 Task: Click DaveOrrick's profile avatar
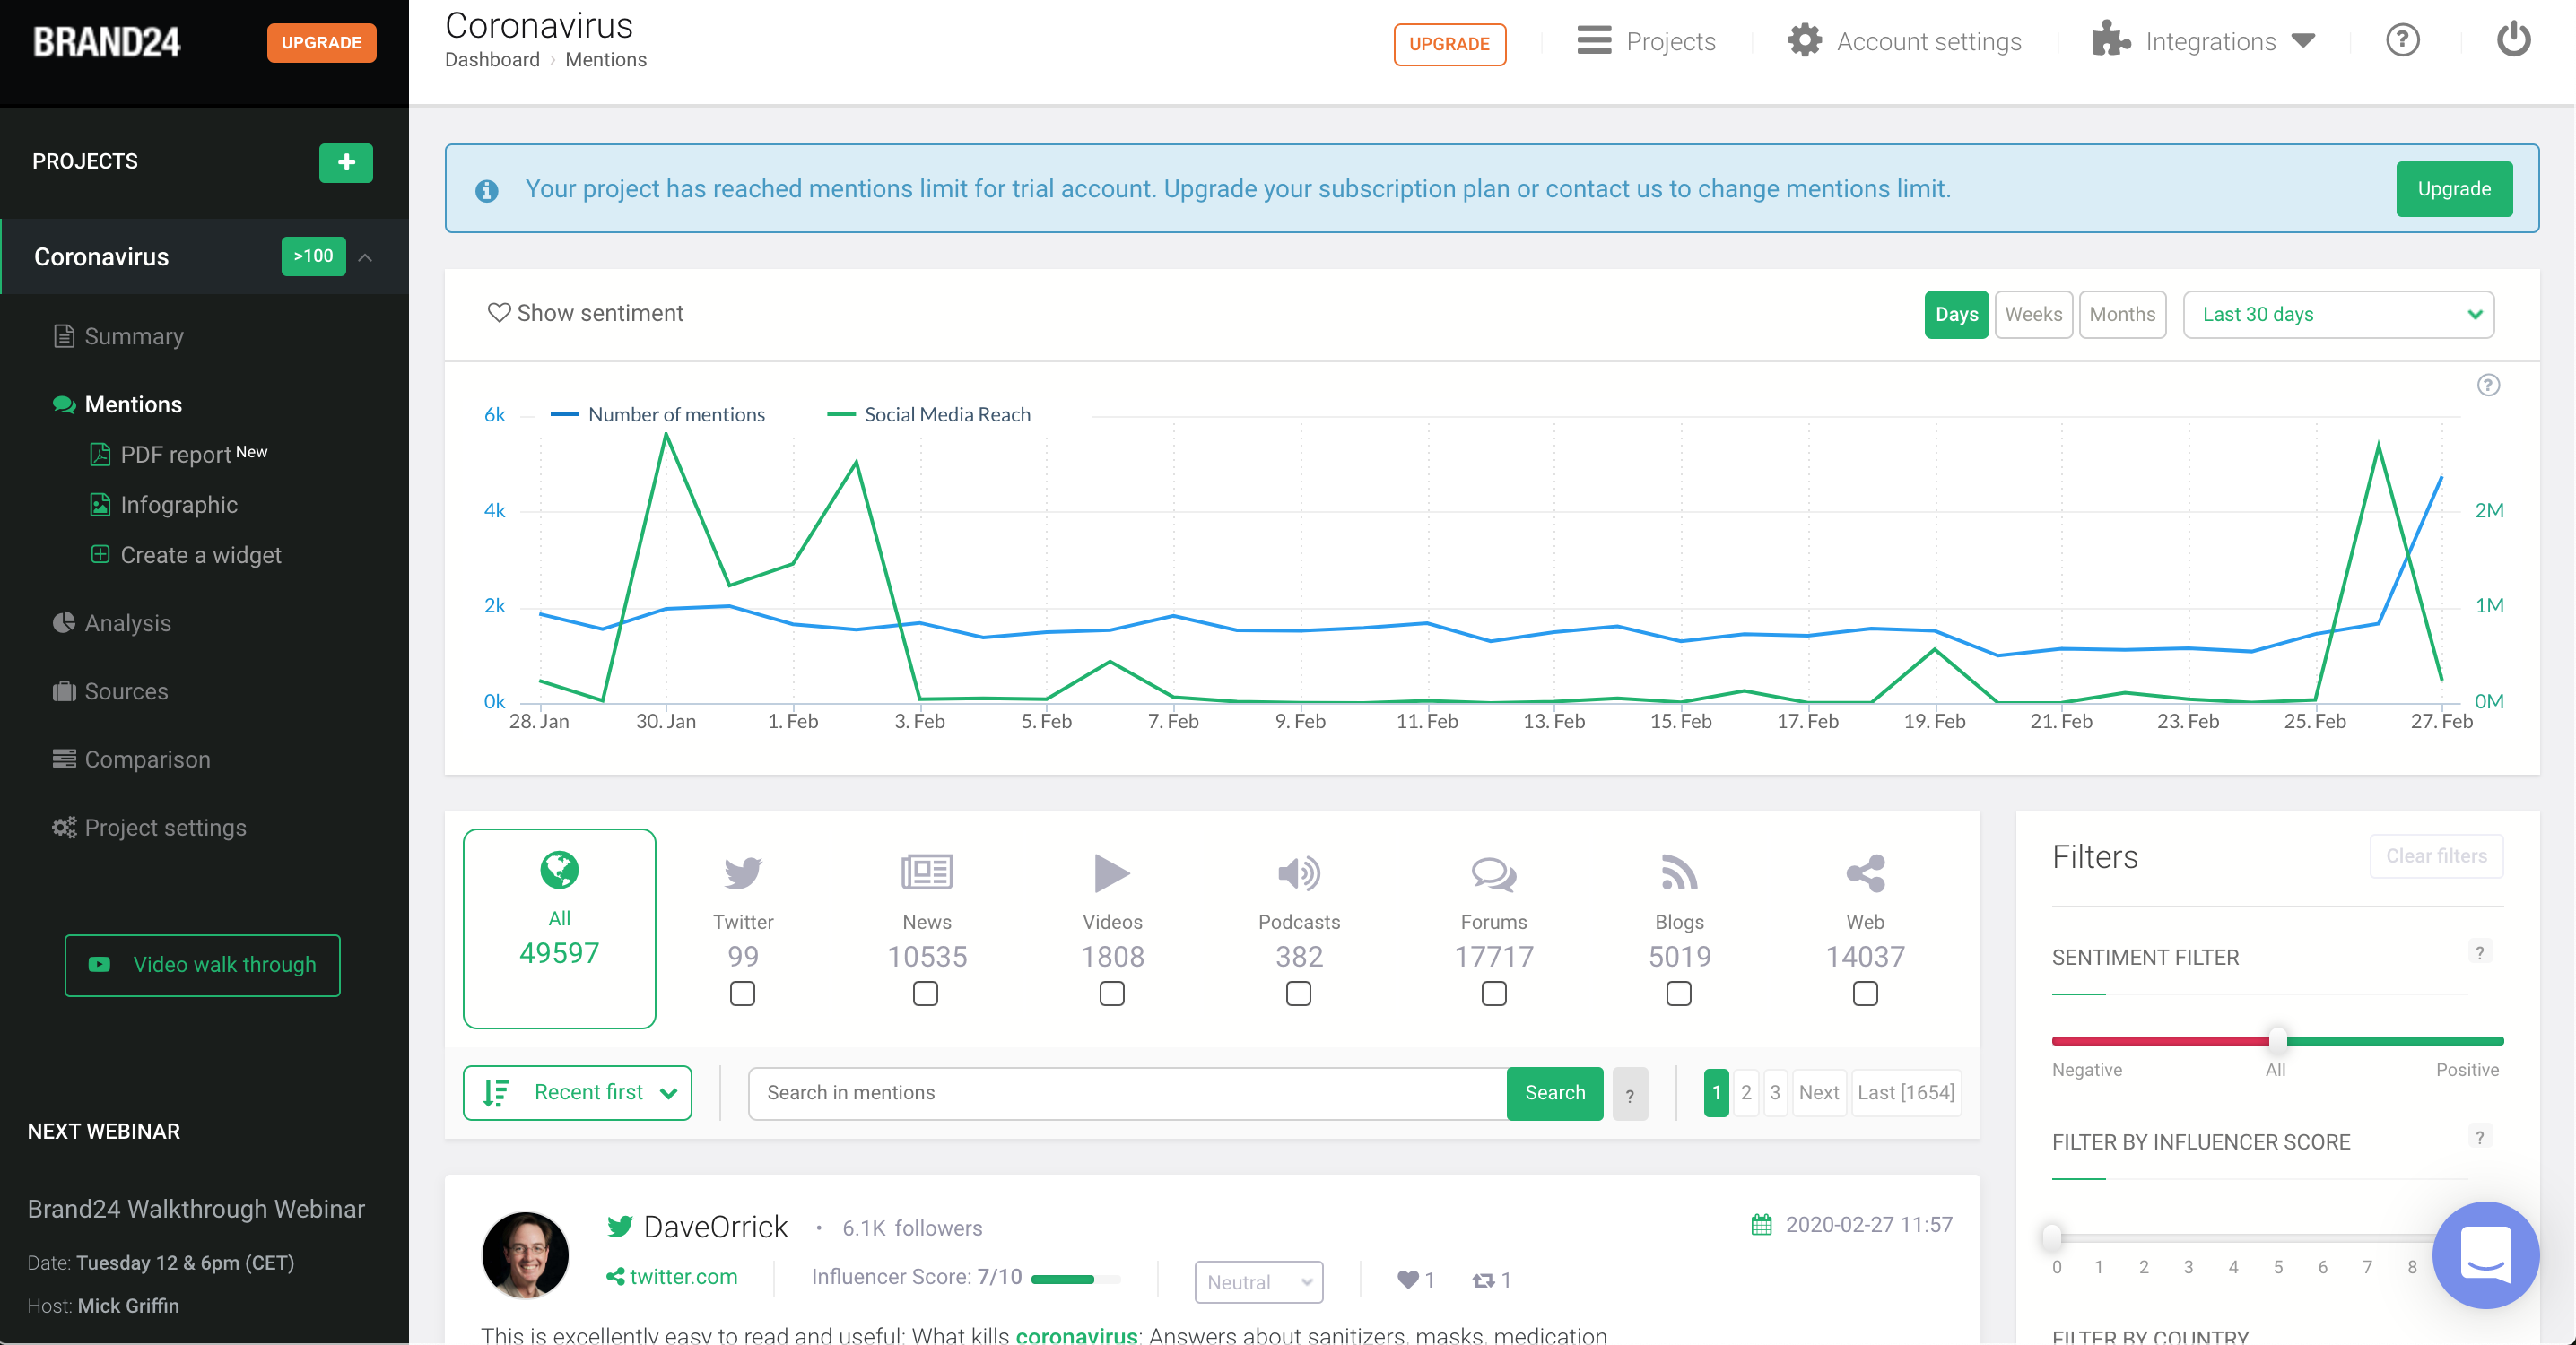click(x=525, y=1255)
